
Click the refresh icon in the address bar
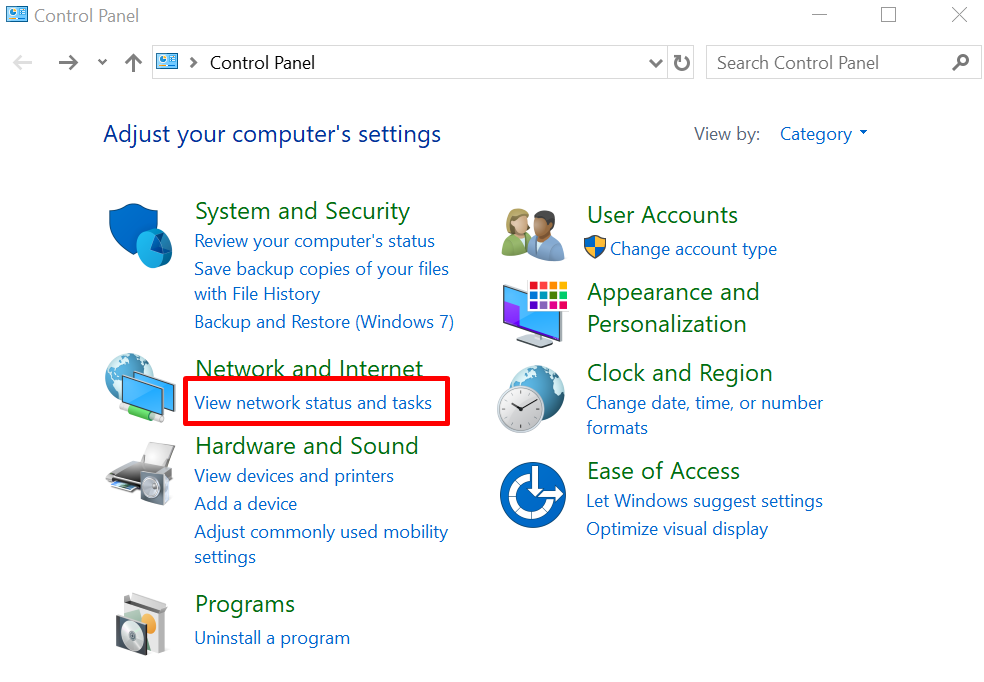pos(681,62)
